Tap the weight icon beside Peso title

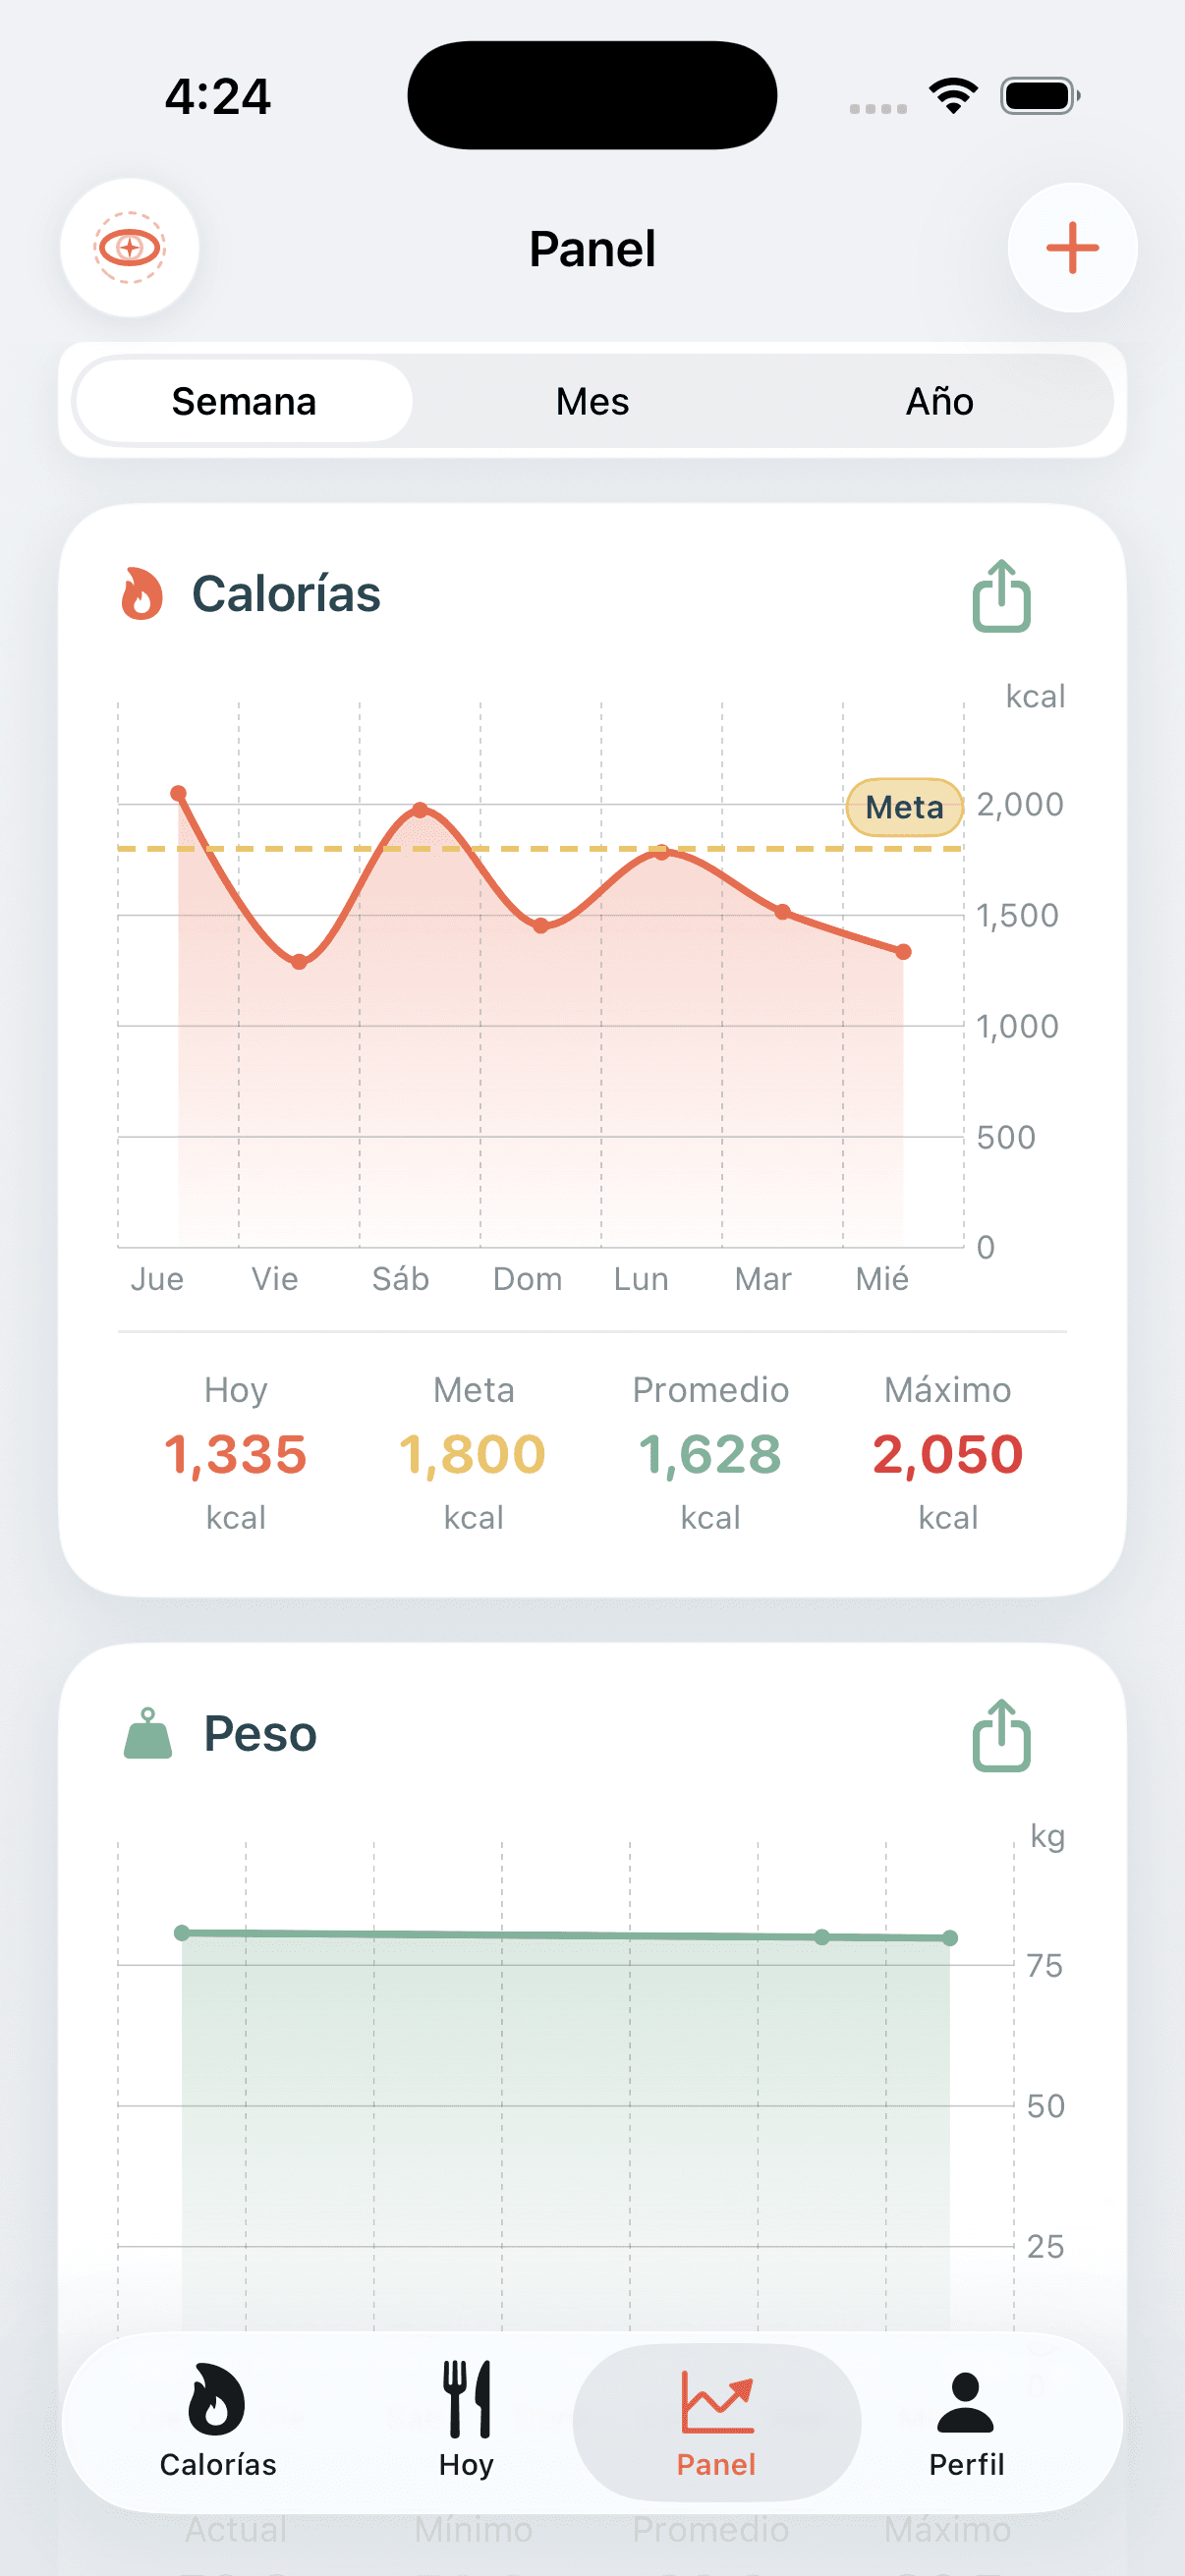coord(148,1734)
